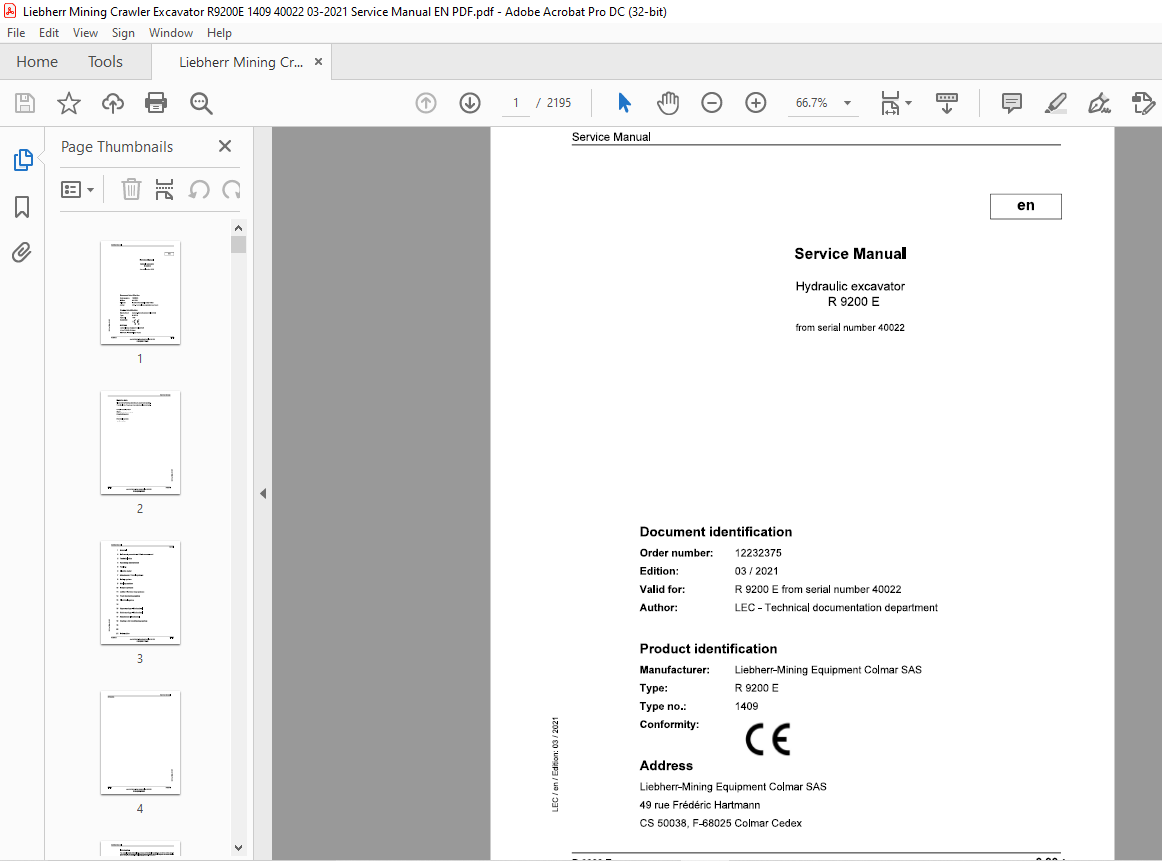1162x861 pixels.
Task: Zoom in with the plus button
Action: point(755,103)
